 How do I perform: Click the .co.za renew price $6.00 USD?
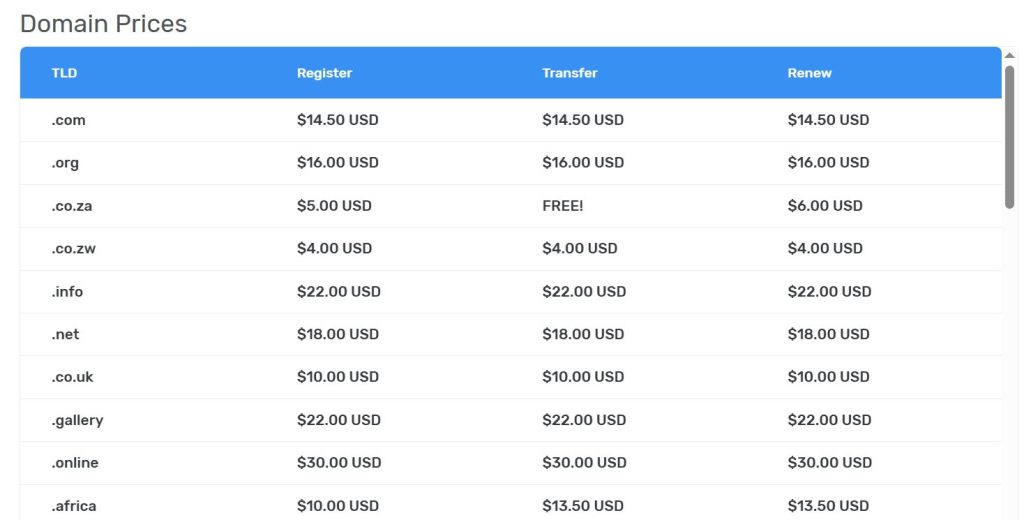pyautogui.click(x=824, y=206)
